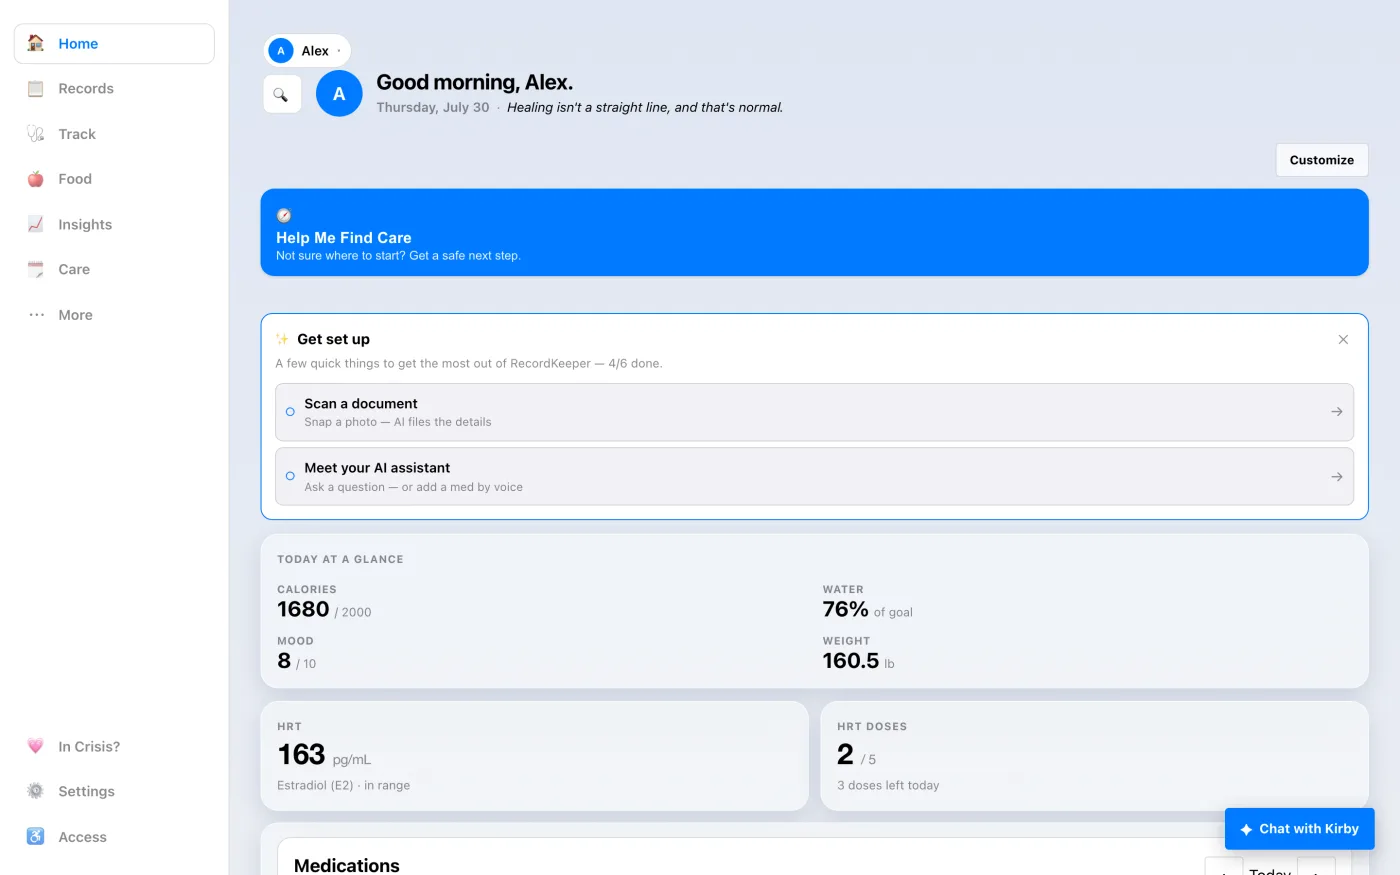Screen dimensions: 1400x875
Task: Click the Good morning, Alex. greeting
Action: coord(475,82)
